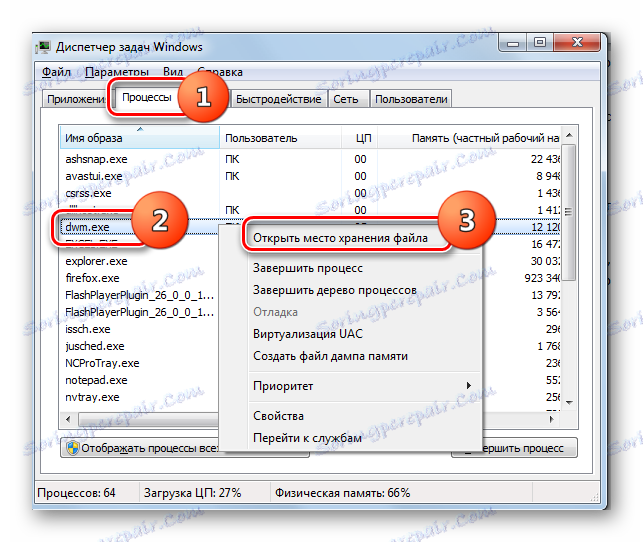
Task: Choose Виртуализация UAC menu entry
Action: click(308, 334)
